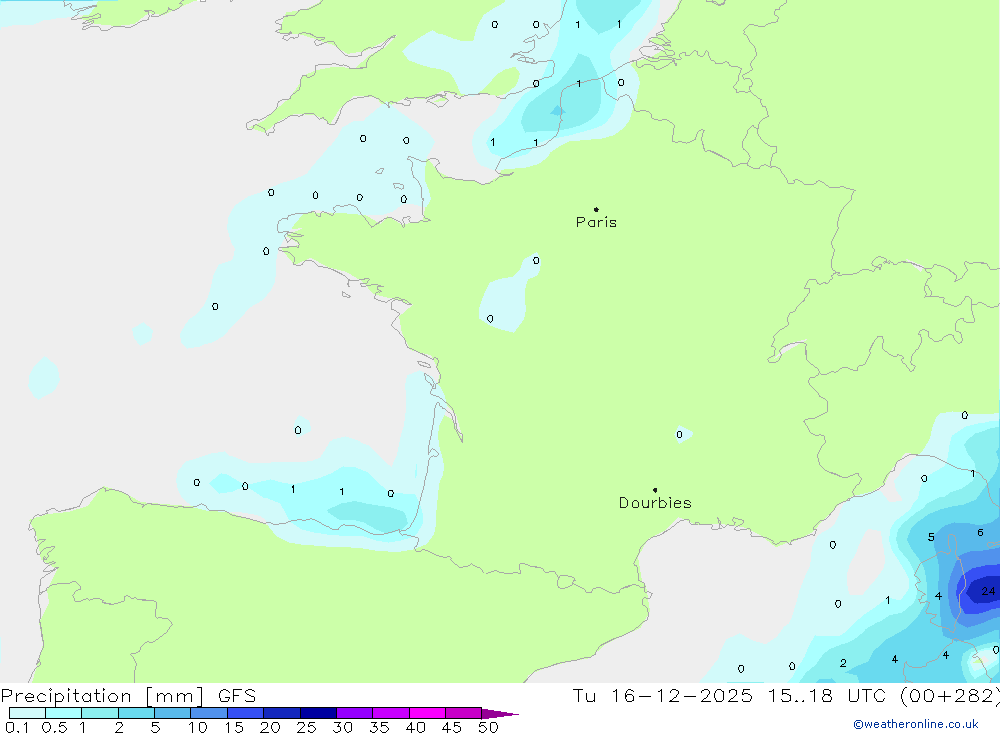Click the Dourbies location label
The height and width of the screenshot is (733, 1000).
click(x=655, y=503)
